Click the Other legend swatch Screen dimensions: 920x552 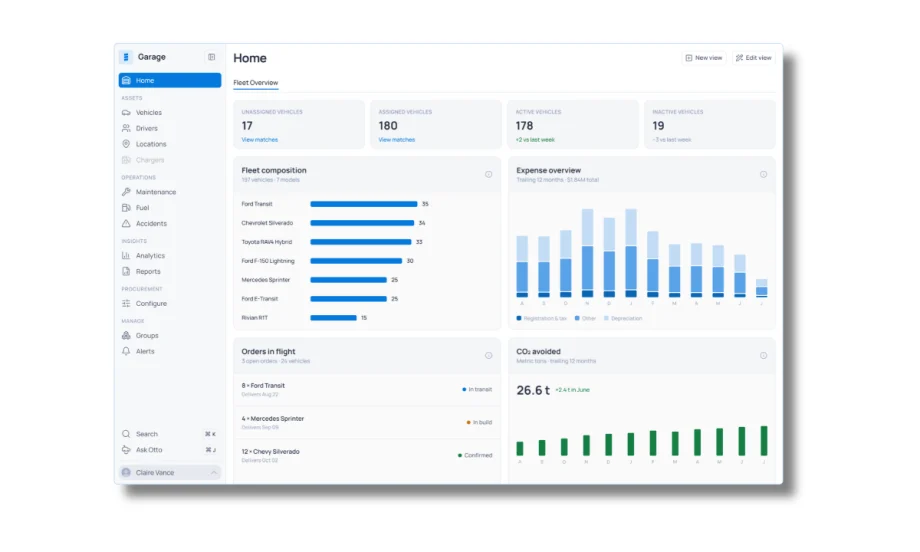point(577,319)
